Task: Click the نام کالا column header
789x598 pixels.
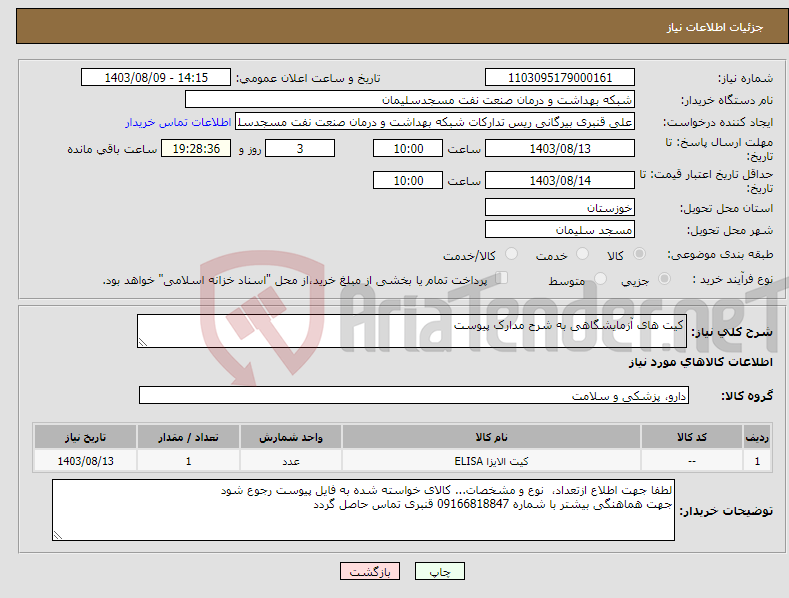Action: pyautogui.click(x=491, y=437)
